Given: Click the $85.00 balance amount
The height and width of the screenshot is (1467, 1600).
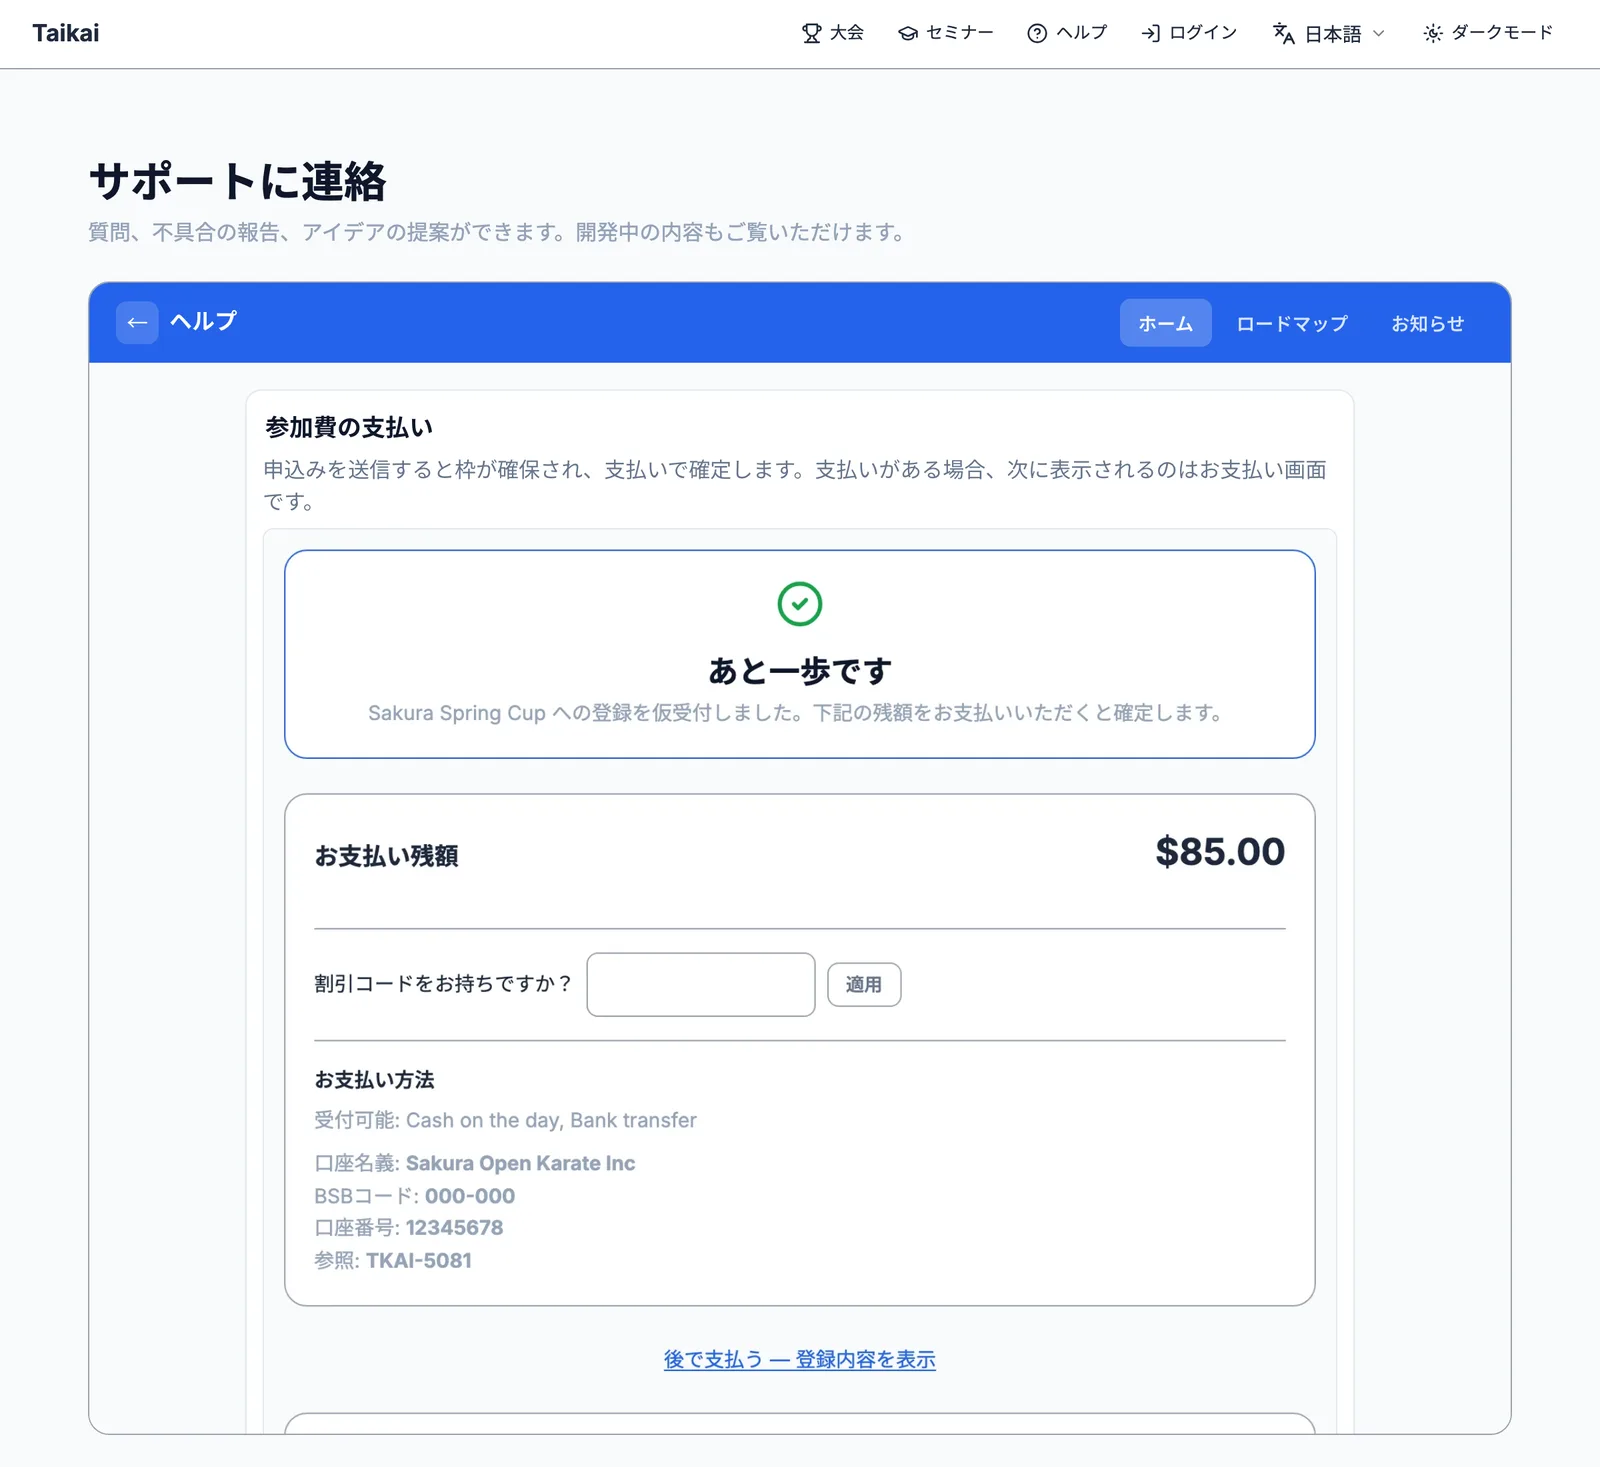Looking at the screenshot, I should [1220, 852].
